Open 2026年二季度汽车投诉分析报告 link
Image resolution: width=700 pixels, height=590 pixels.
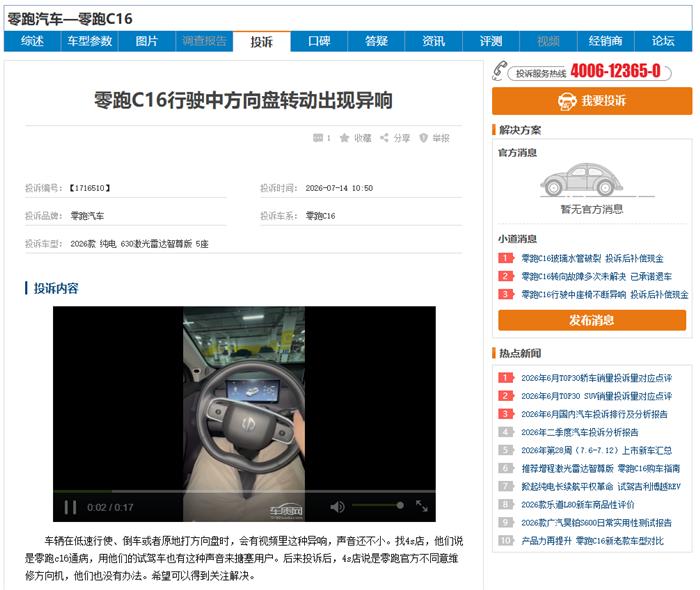(579, 432)
